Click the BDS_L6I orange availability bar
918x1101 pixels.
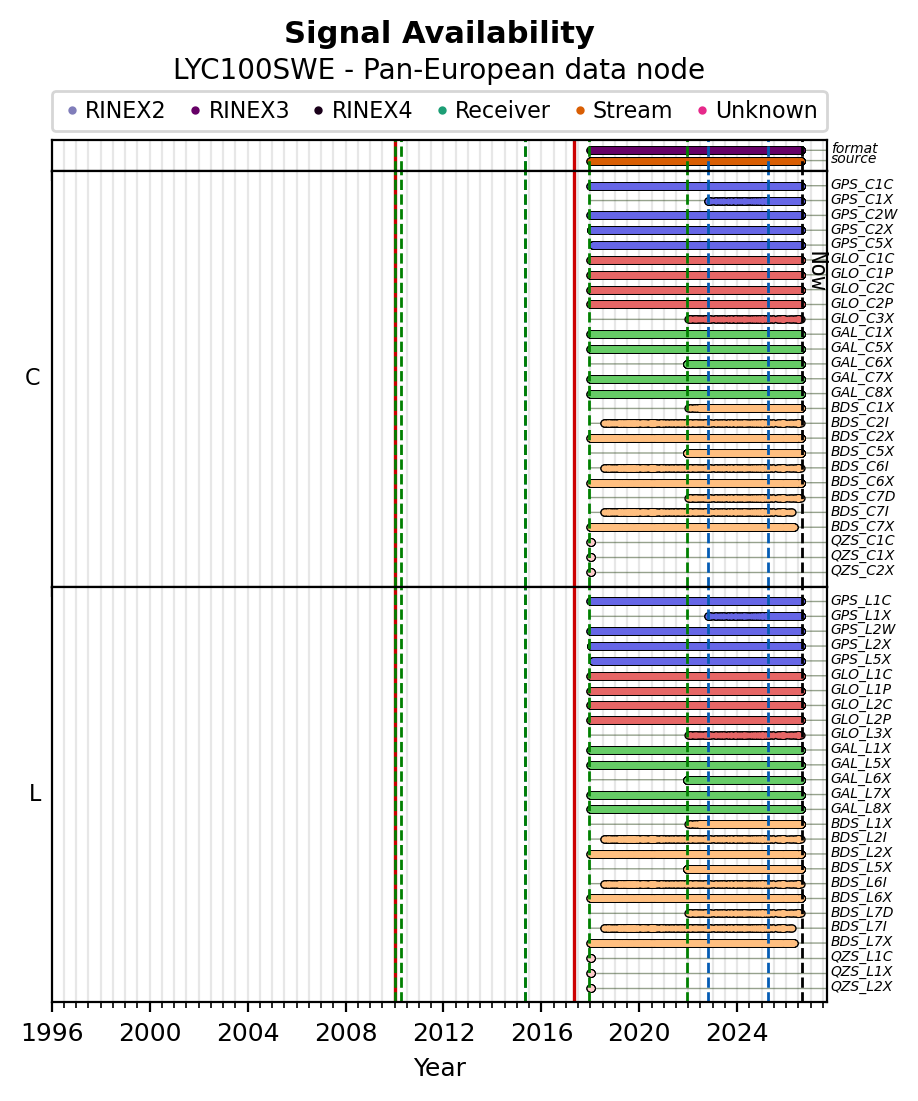[702, 884]
